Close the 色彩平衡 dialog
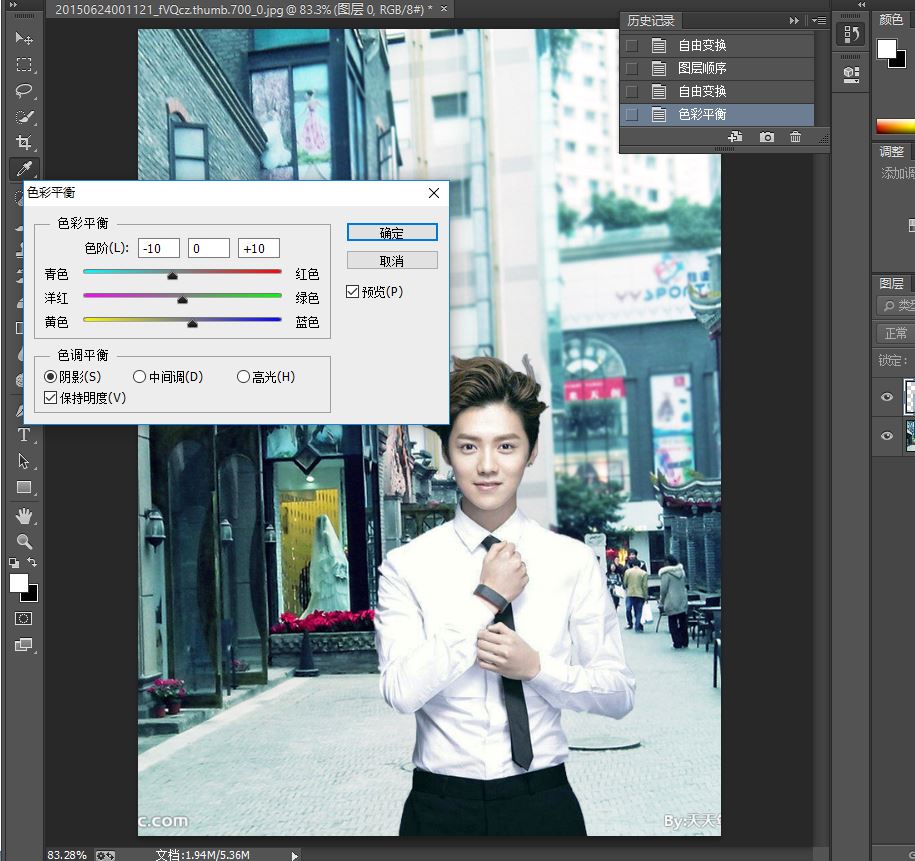 click(x=434, y=193)
